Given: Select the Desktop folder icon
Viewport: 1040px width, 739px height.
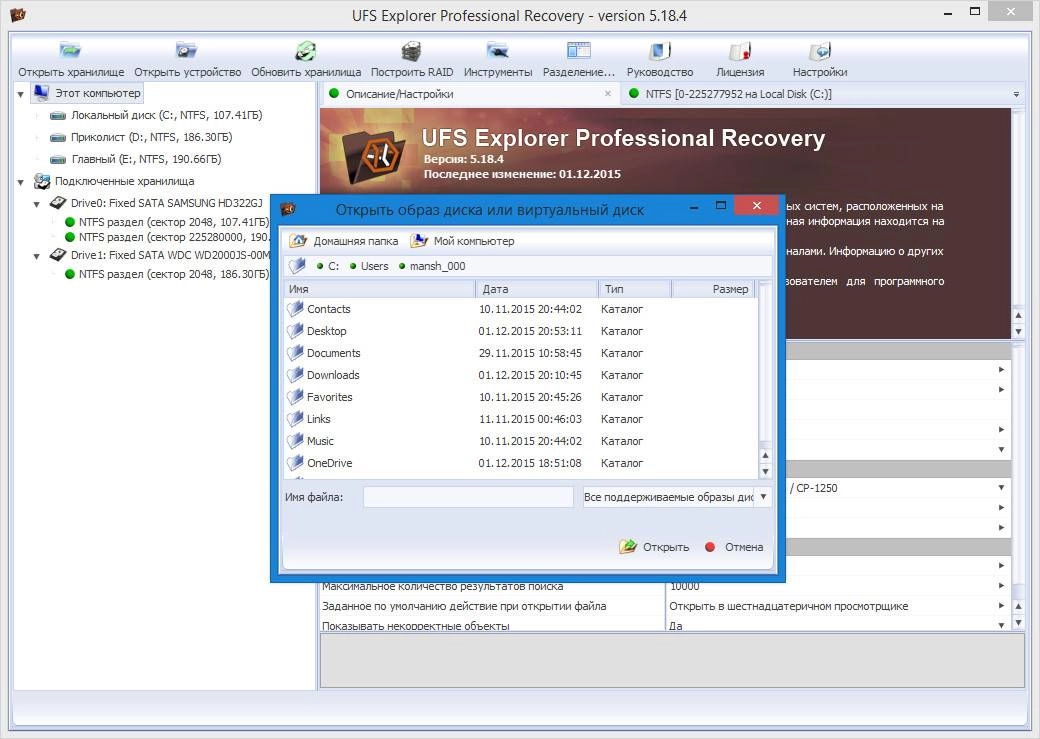Looking at the screenshot, I should point(295,330).
